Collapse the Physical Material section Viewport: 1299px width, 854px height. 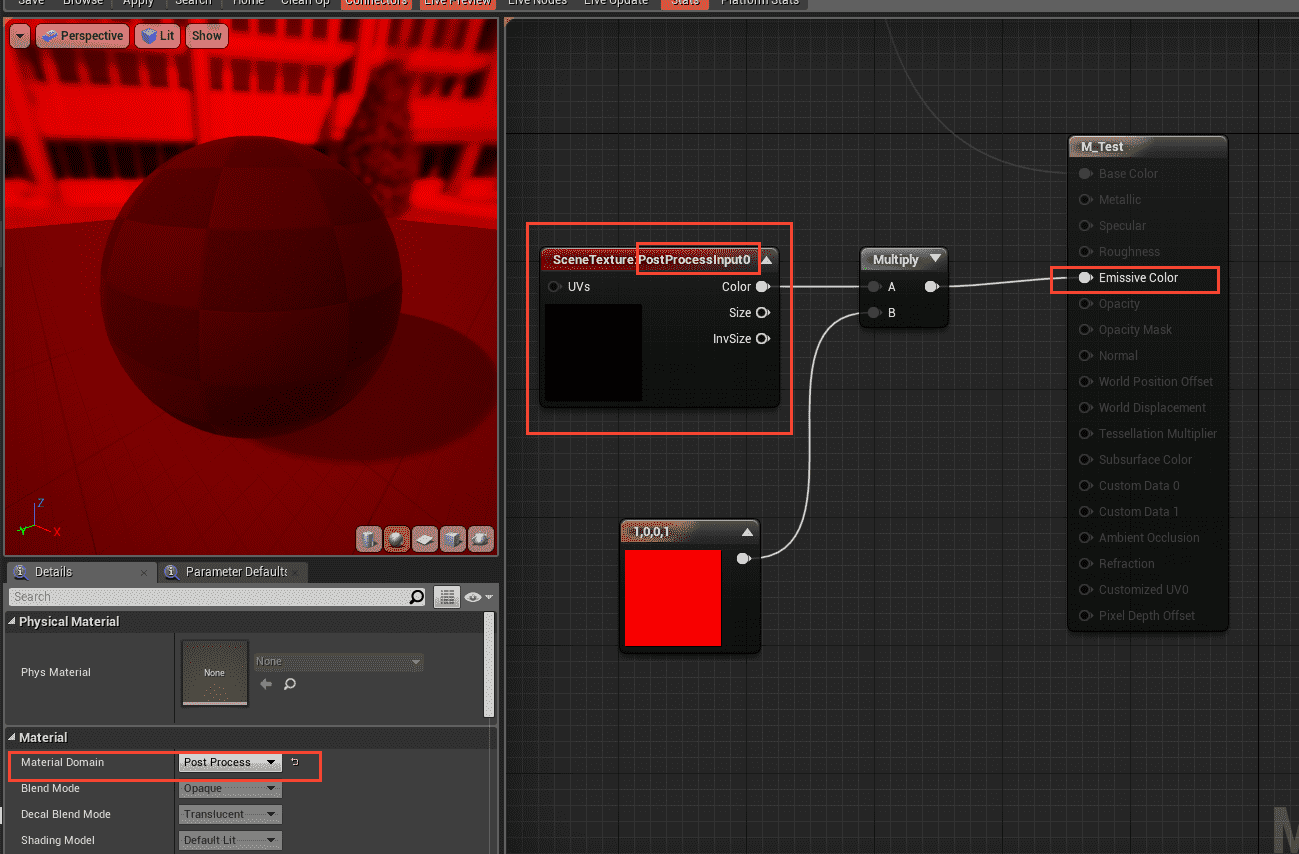click(12, 622)
